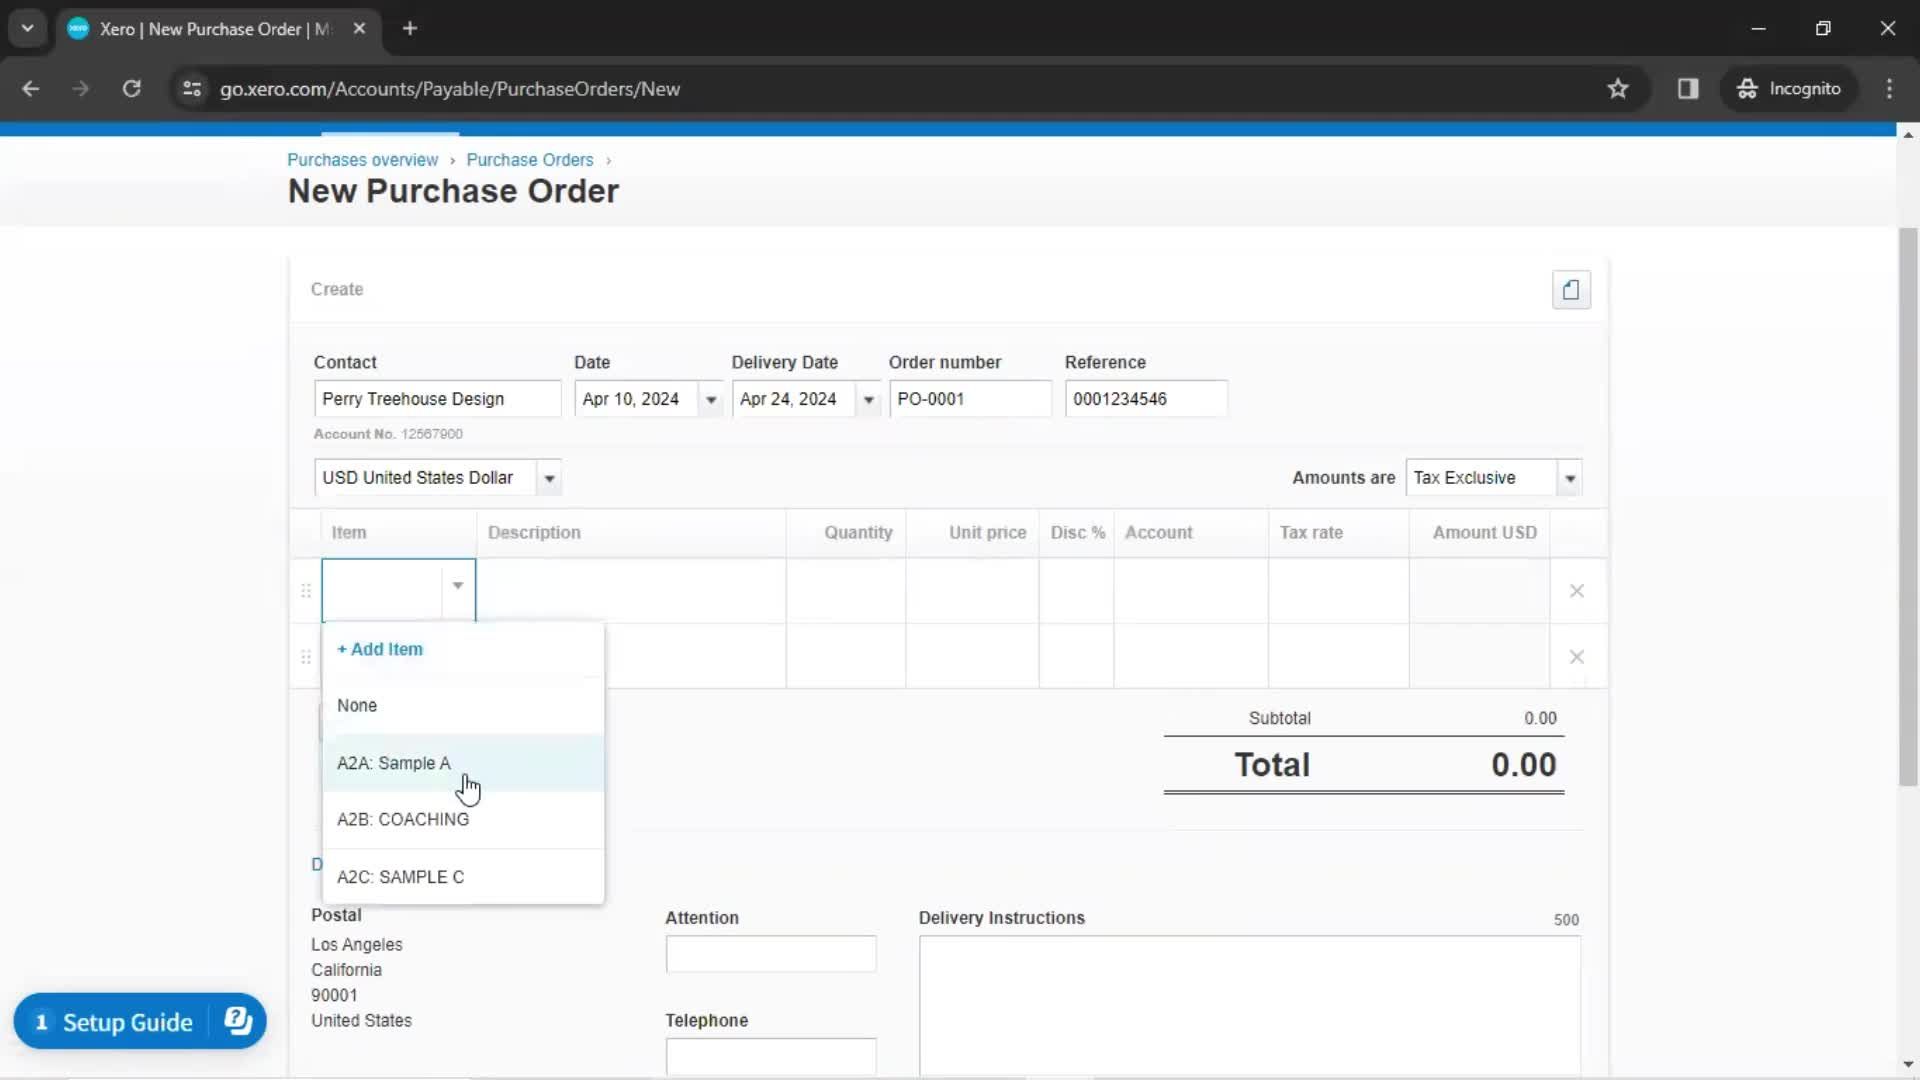
Task: Open the tab search chevron
Action: [x=27, y=28]
